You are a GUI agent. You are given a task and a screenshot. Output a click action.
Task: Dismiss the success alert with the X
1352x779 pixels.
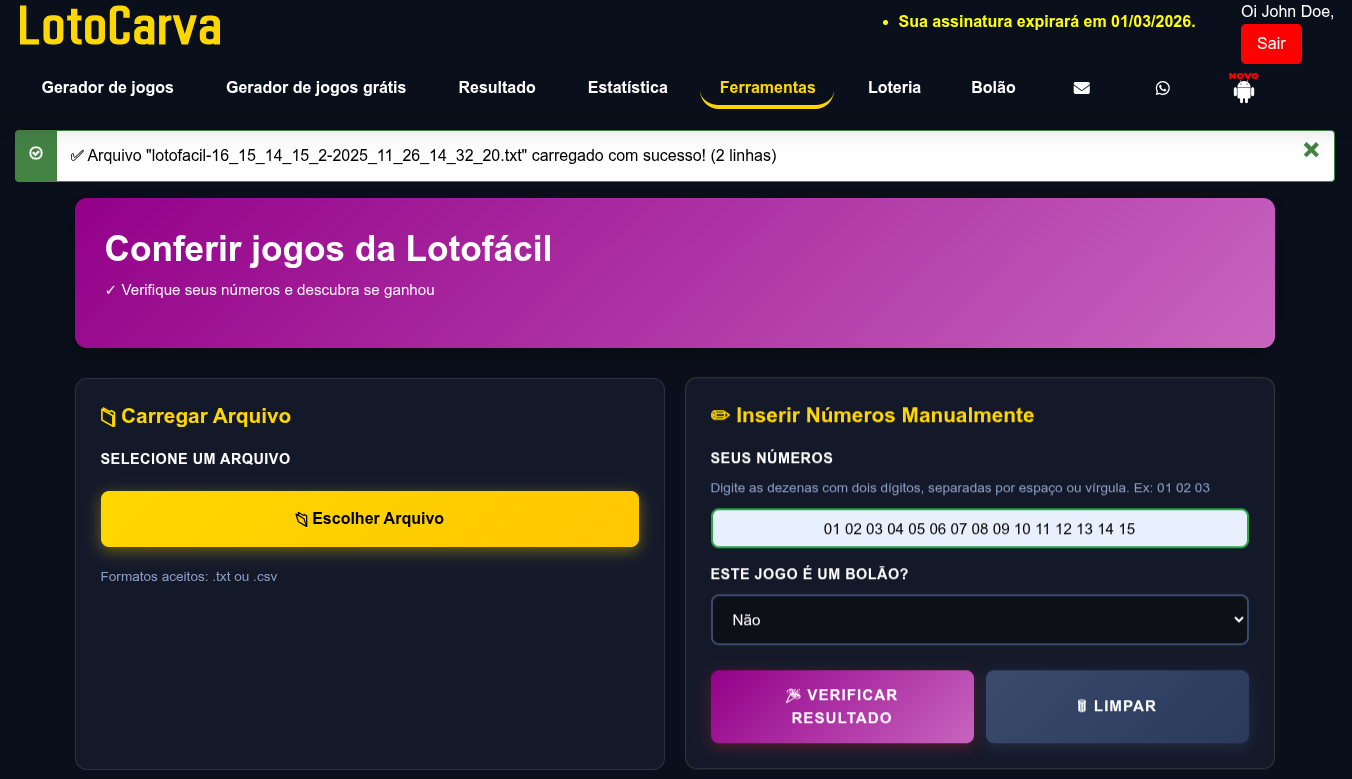[1311, 150]
